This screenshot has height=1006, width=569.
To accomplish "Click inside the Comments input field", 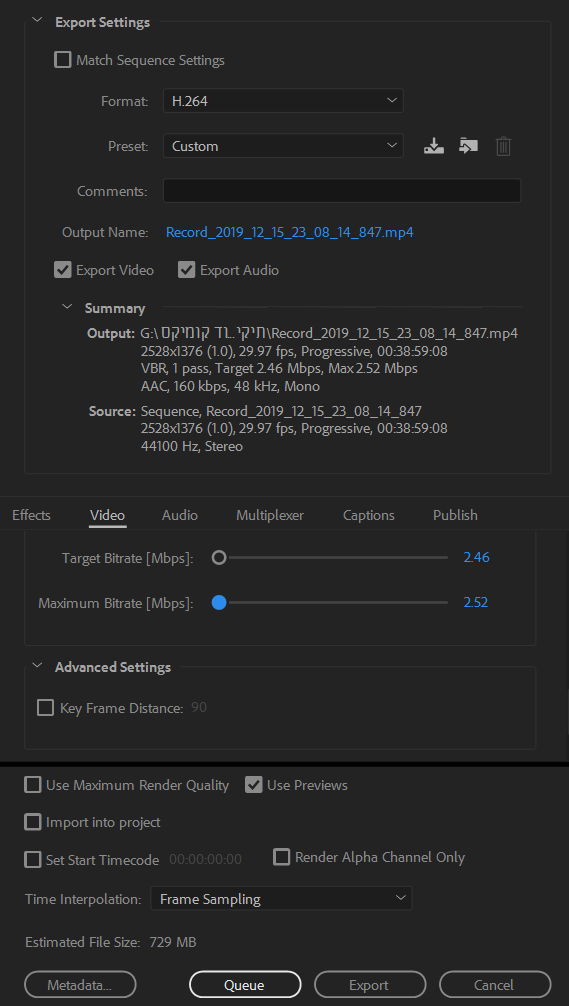I will 342,191.
